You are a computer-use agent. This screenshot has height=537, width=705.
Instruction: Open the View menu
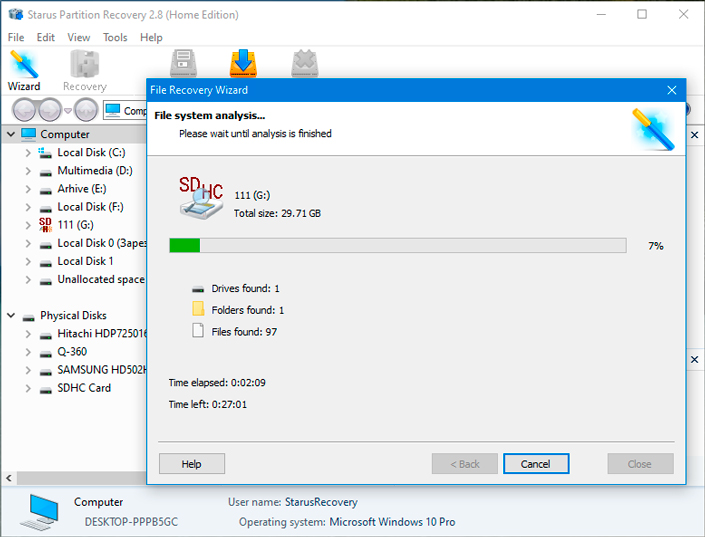pos(79,37)
